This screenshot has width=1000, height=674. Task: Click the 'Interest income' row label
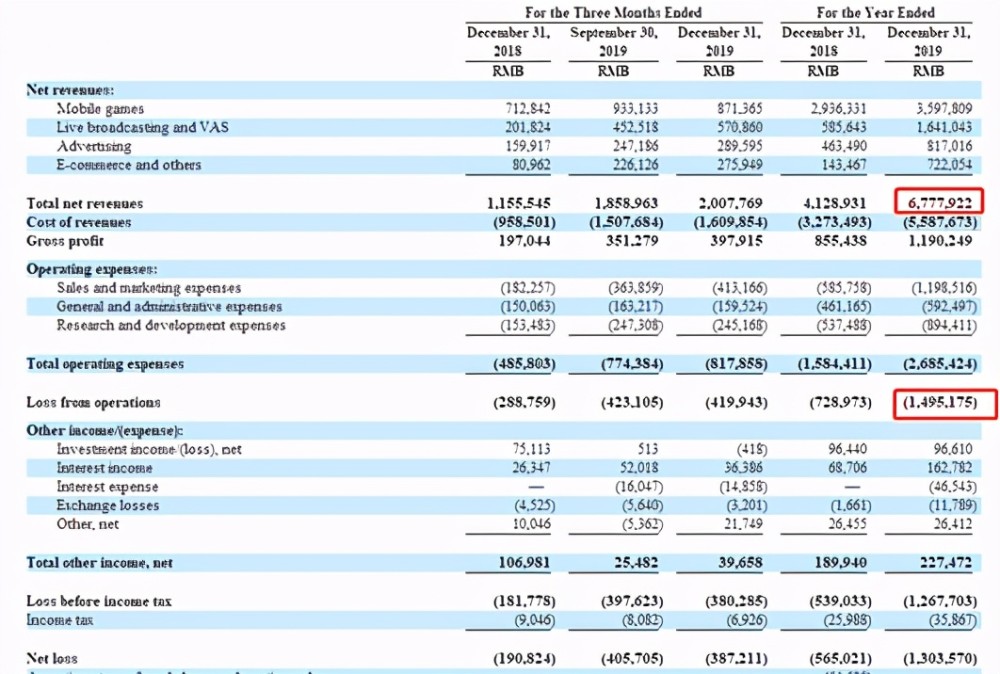[105, 468]
